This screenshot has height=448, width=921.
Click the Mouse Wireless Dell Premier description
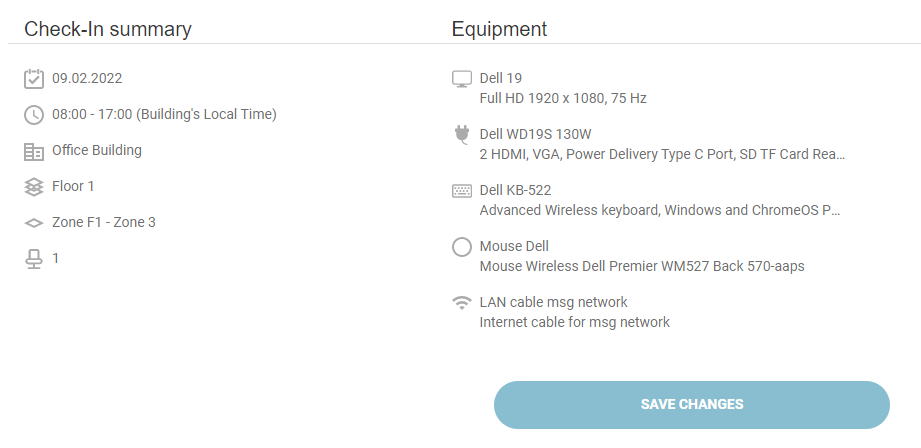tap(642, 266)
